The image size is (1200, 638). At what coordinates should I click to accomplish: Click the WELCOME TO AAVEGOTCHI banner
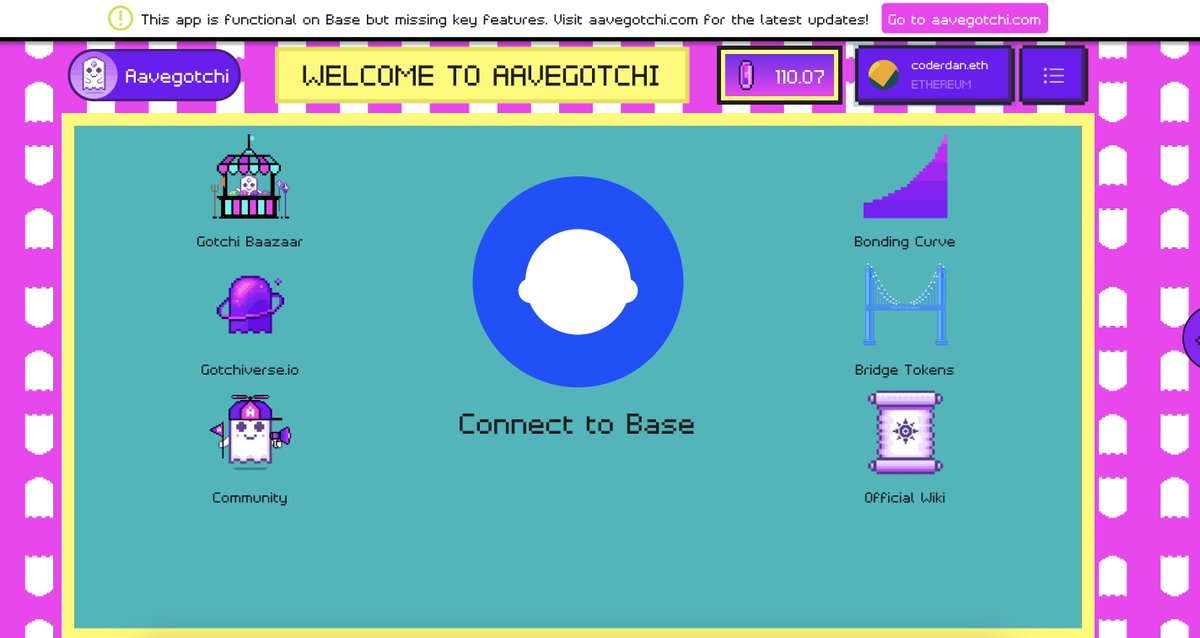pos(481,76)
